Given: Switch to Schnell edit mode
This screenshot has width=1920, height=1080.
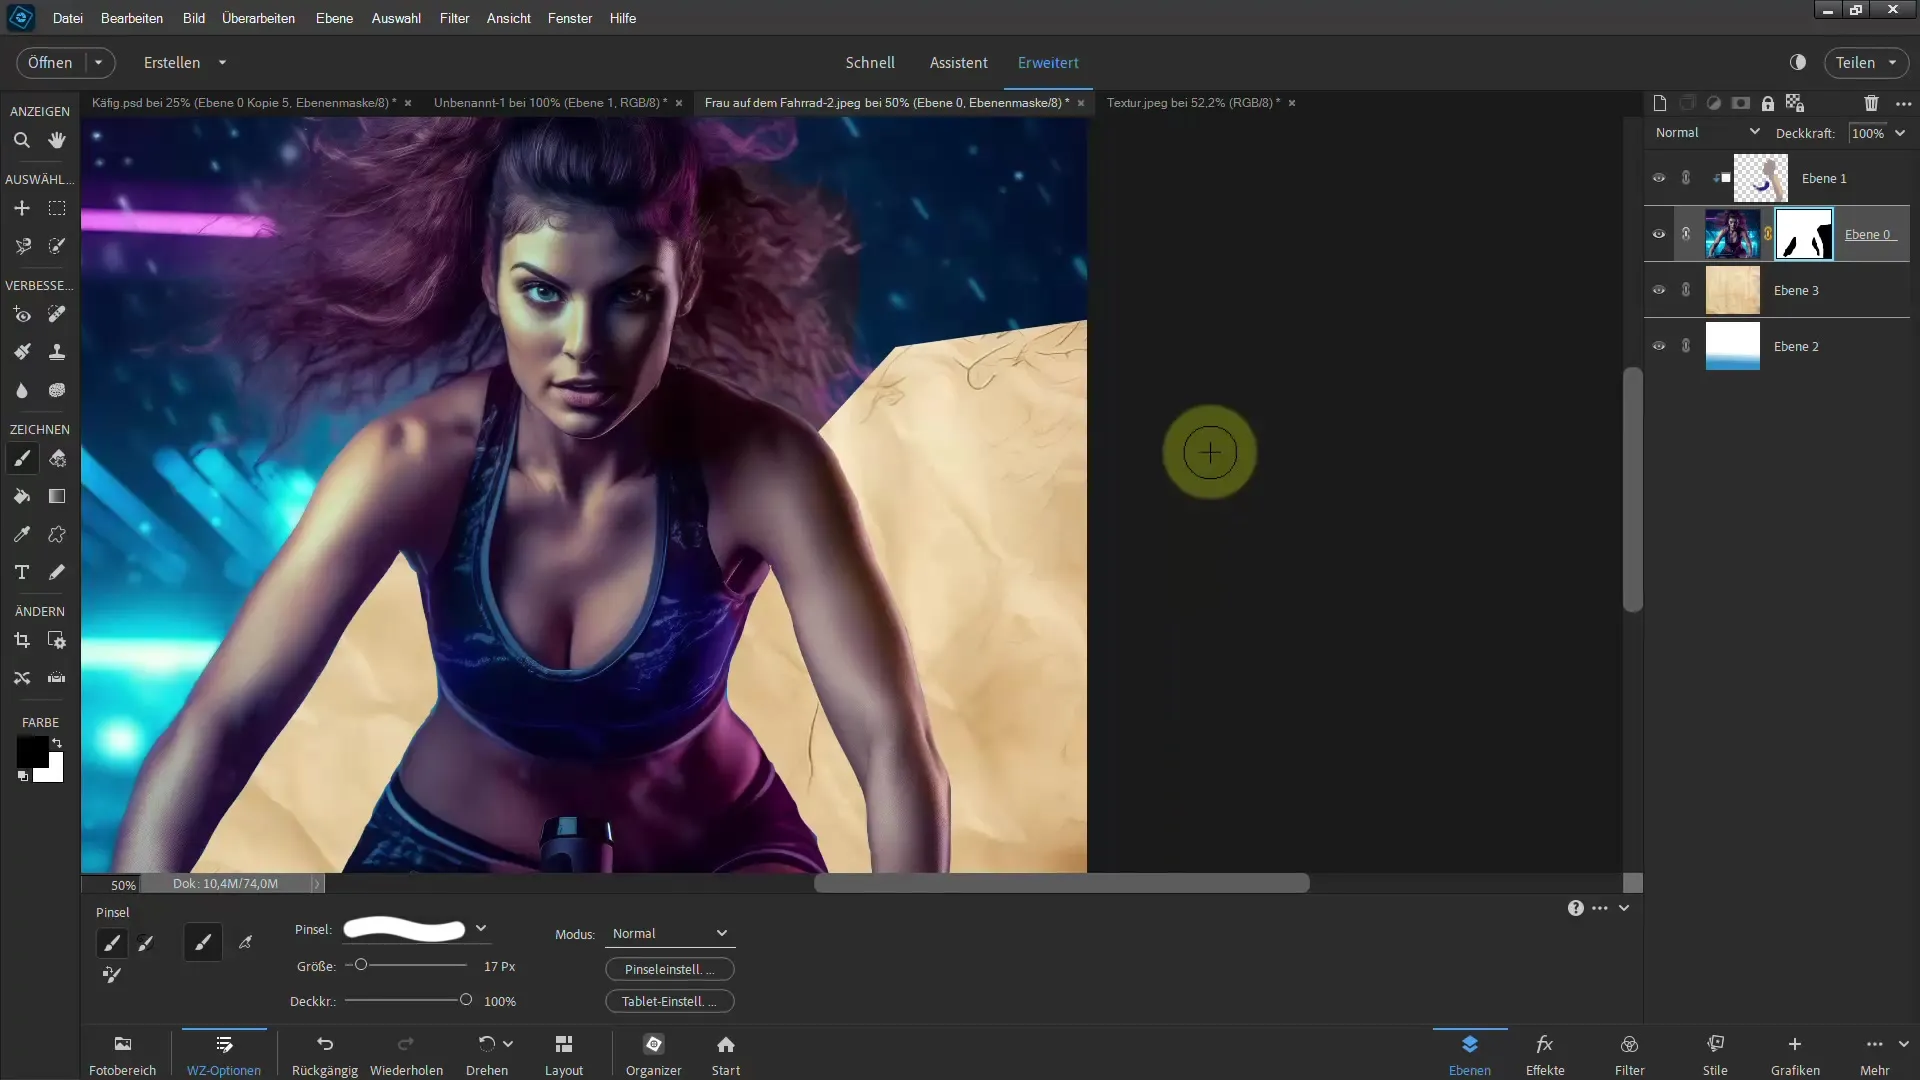Looking at the screenshot, I should pyautogui.click(x=870, y=62).
